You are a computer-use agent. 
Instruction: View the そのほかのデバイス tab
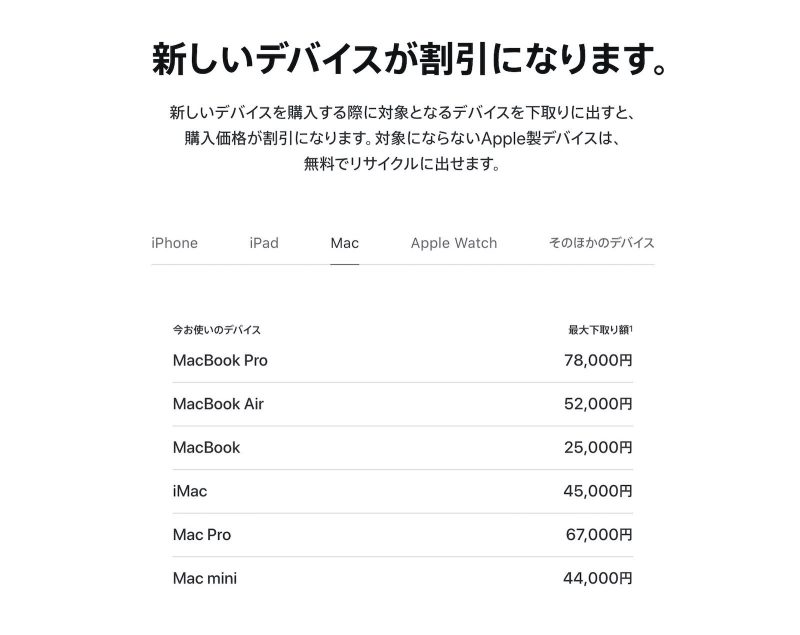pyautogui.click(x=600, y=242)
